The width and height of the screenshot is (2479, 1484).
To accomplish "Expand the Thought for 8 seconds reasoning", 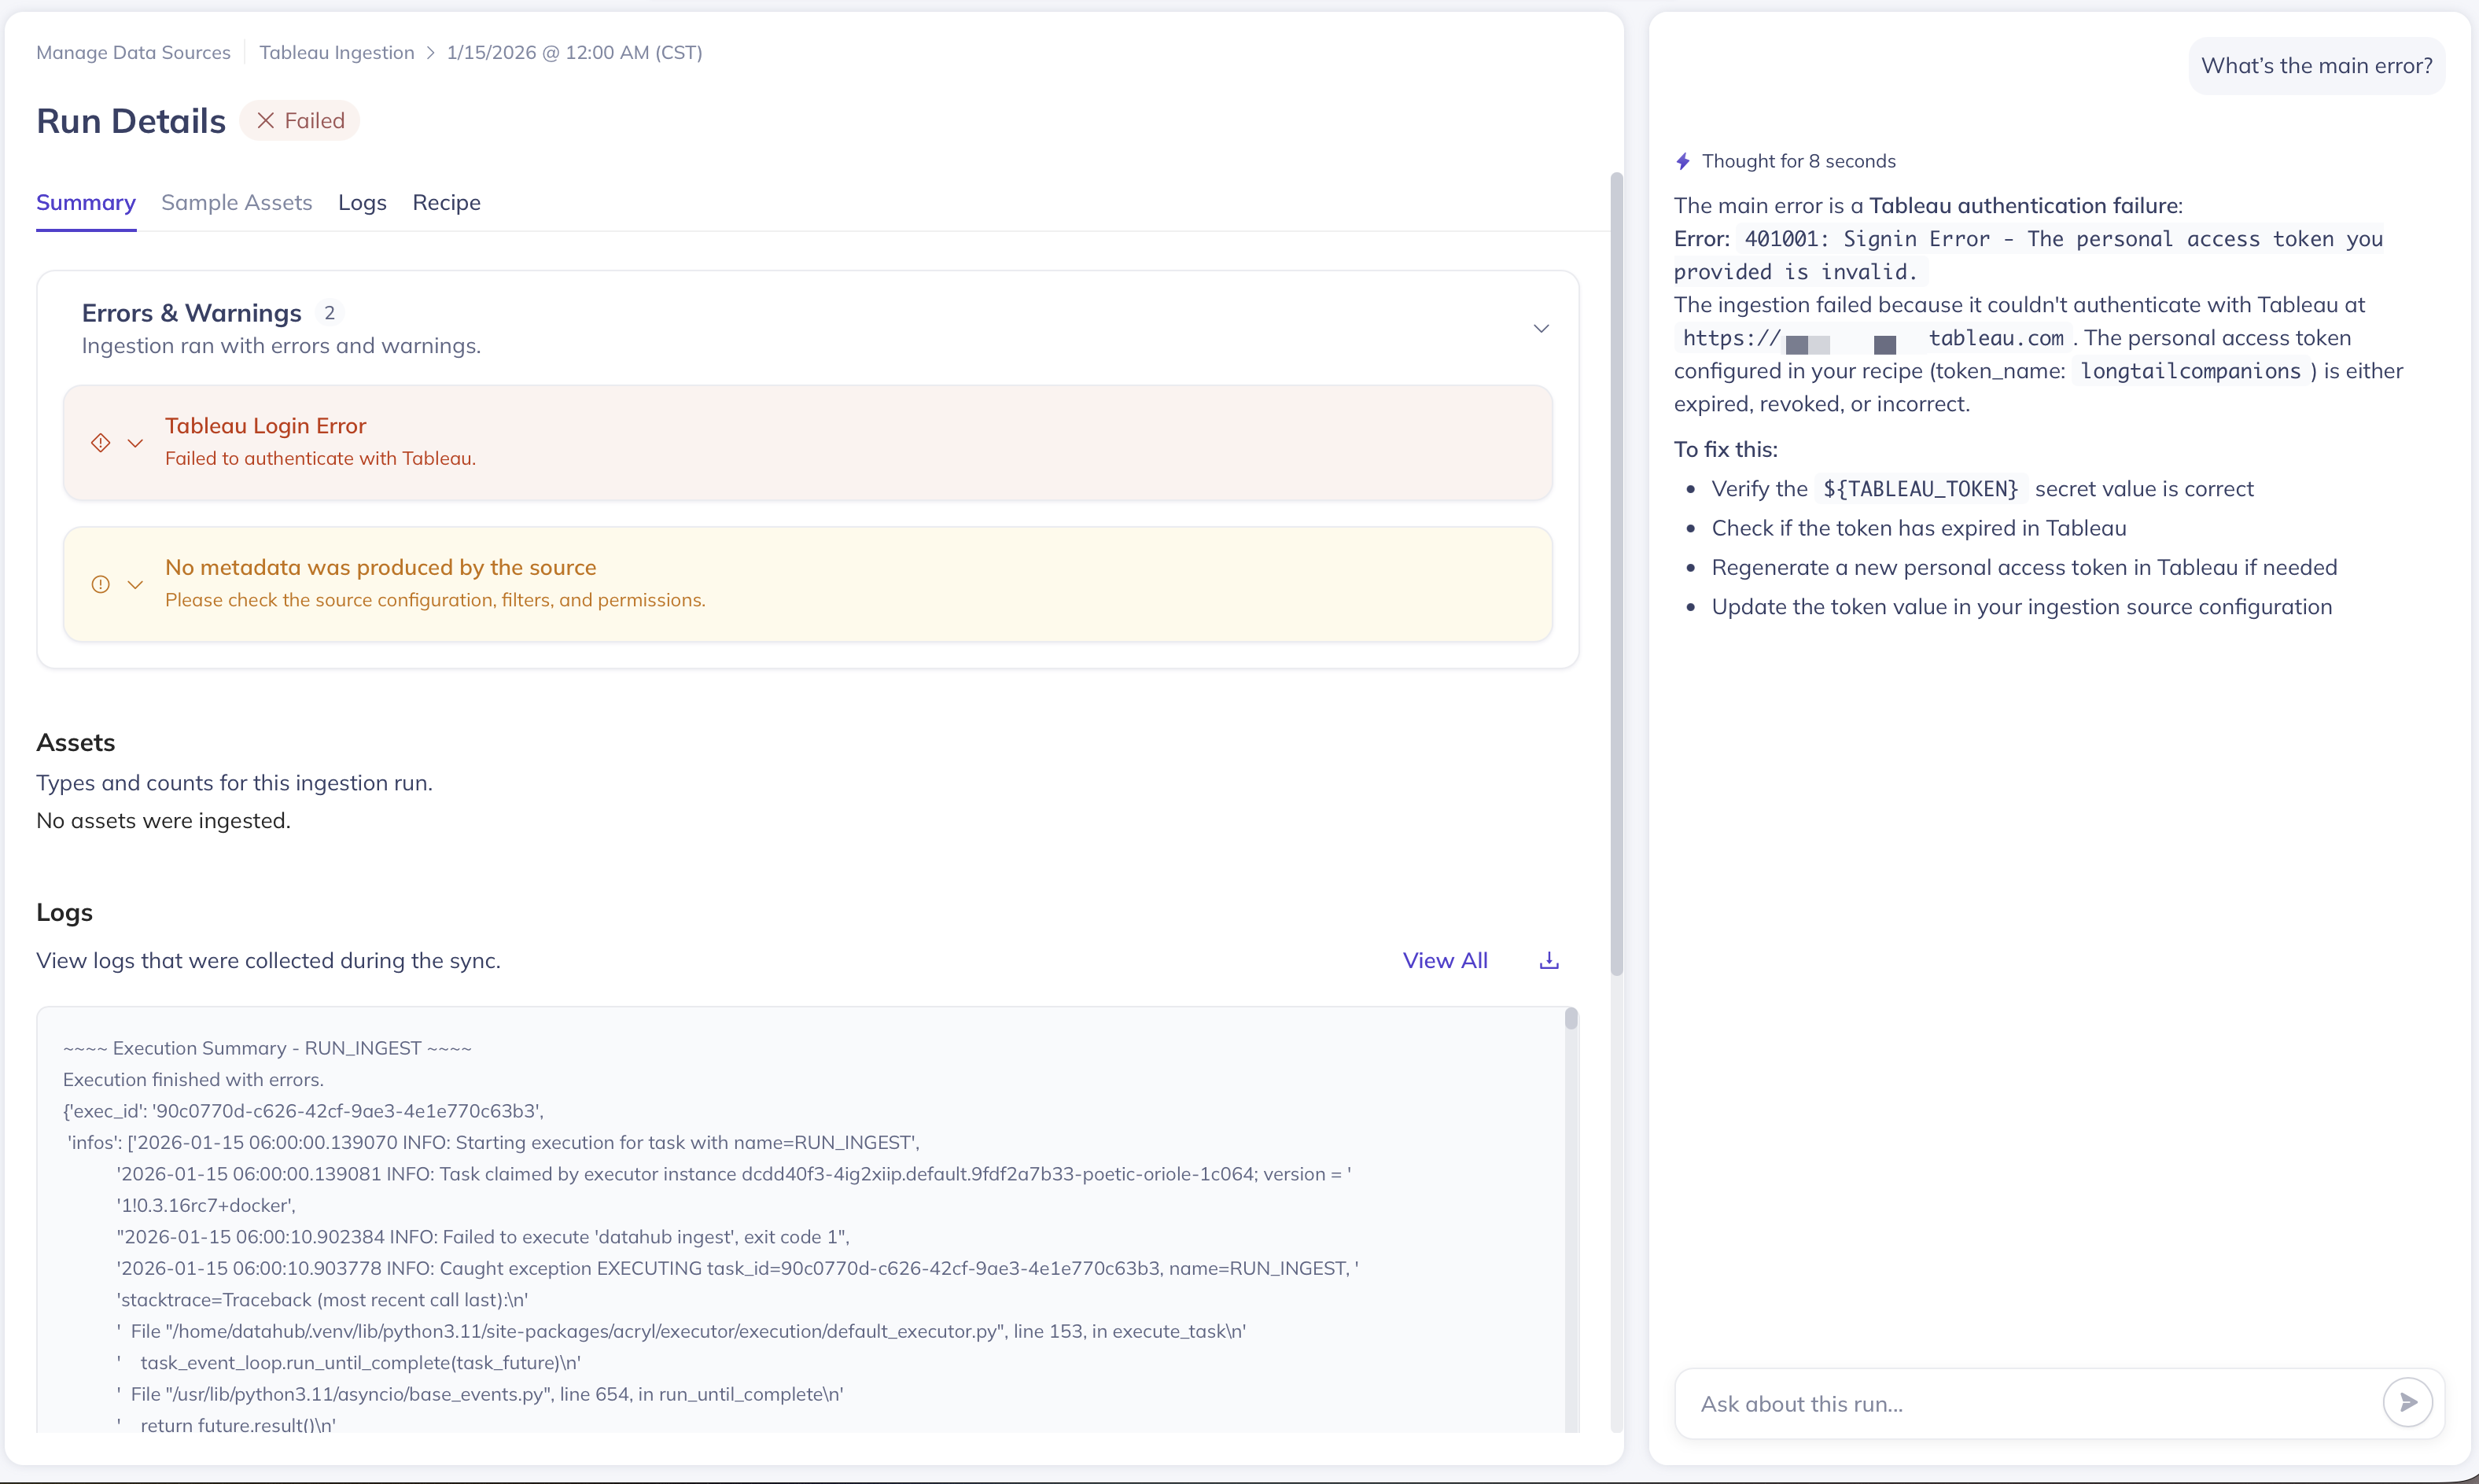I will pos(1798,161).
